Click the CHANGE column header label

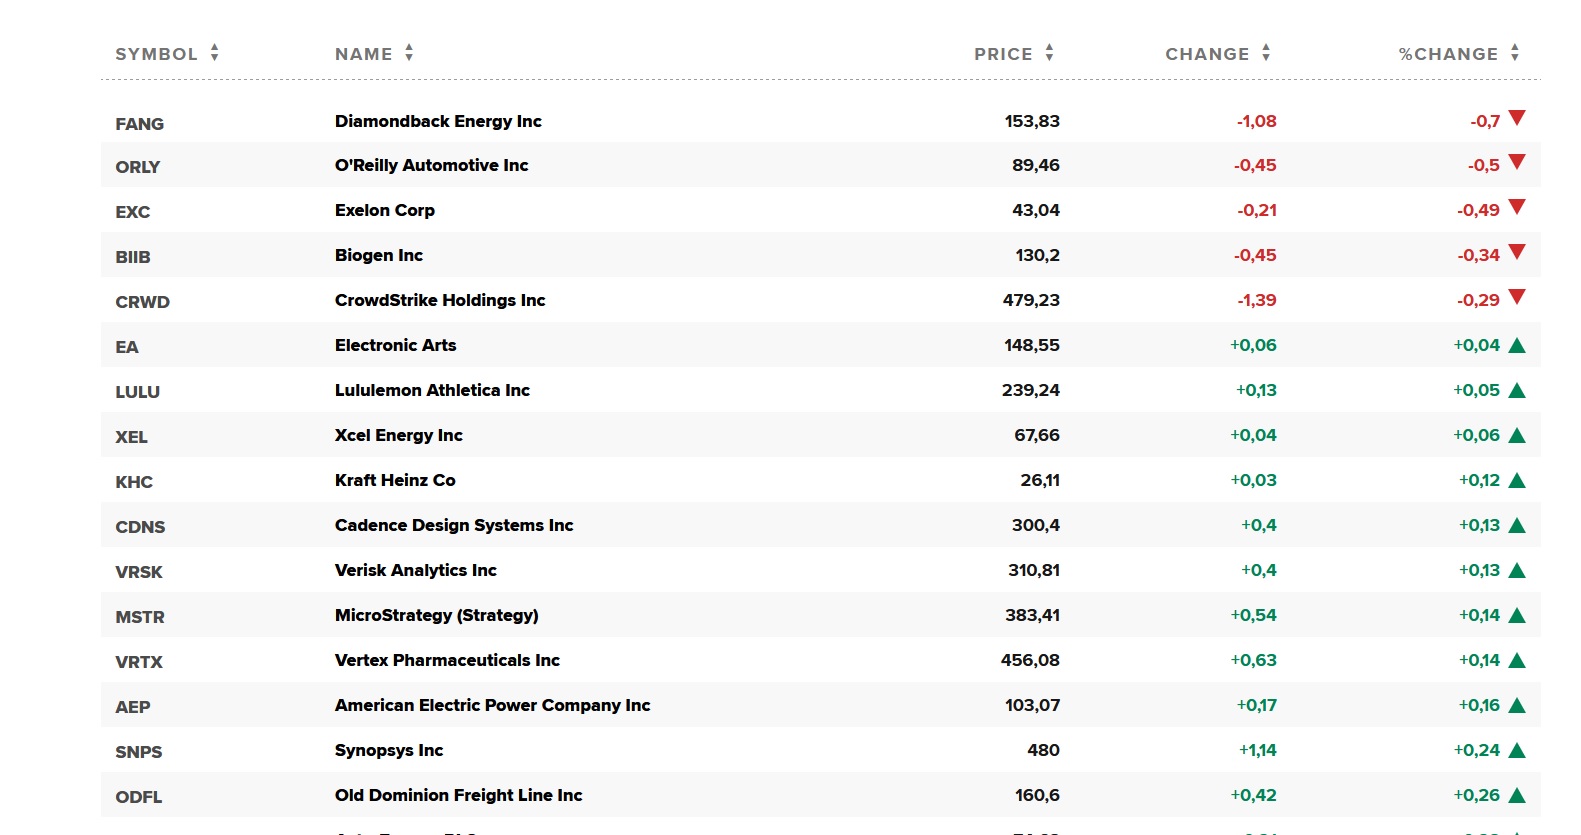click(1207, 54)
